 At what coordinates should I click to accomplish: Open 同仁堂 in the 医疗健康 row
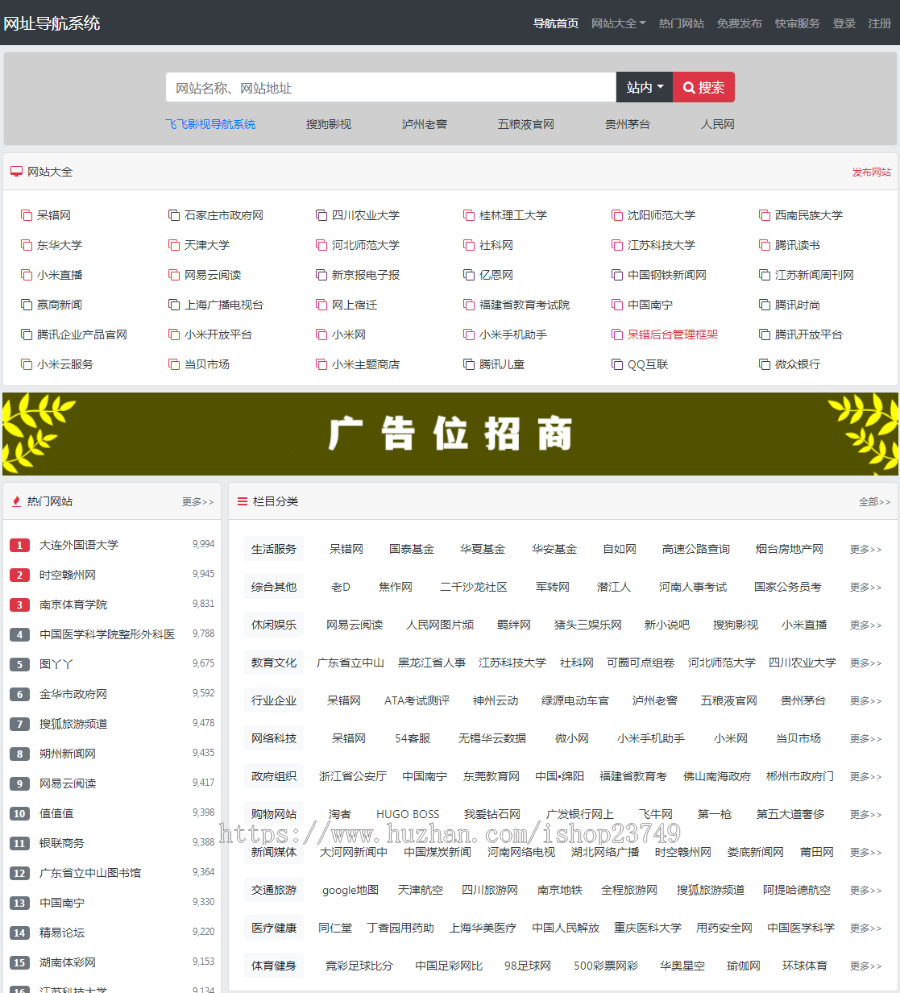[x=335, y=928]
